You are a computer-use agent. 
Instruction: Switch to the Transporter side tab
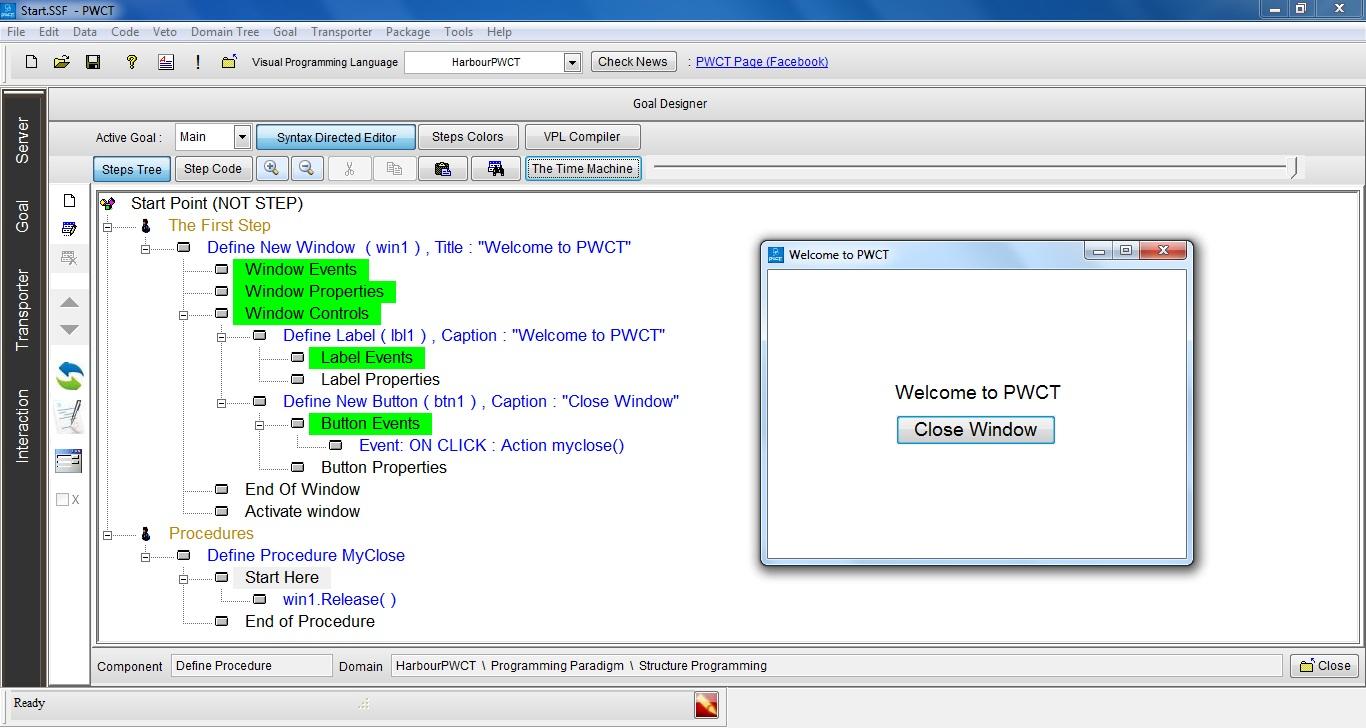[x=23, y=310]
